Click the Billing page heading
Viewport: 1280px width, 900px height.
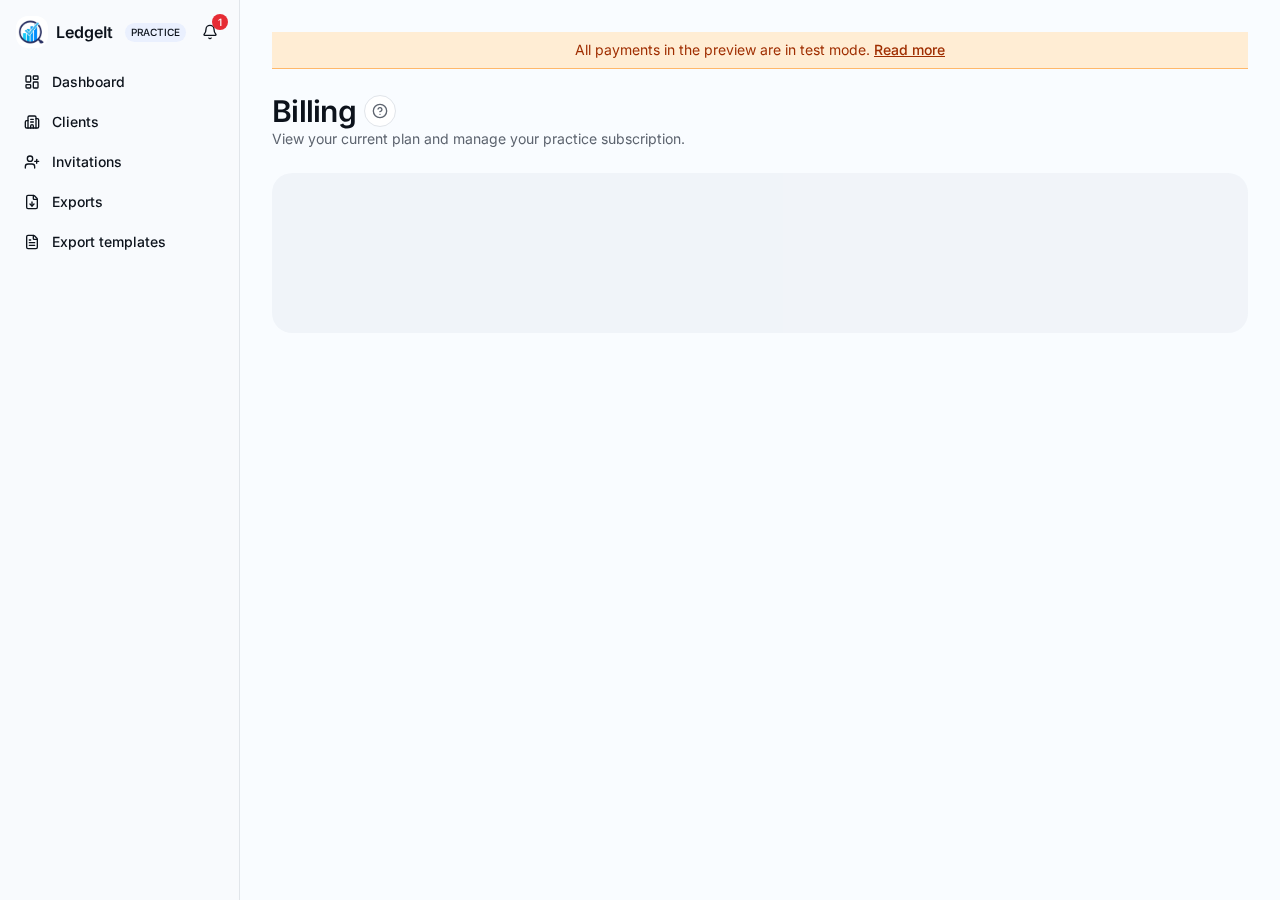pos(314,111)
